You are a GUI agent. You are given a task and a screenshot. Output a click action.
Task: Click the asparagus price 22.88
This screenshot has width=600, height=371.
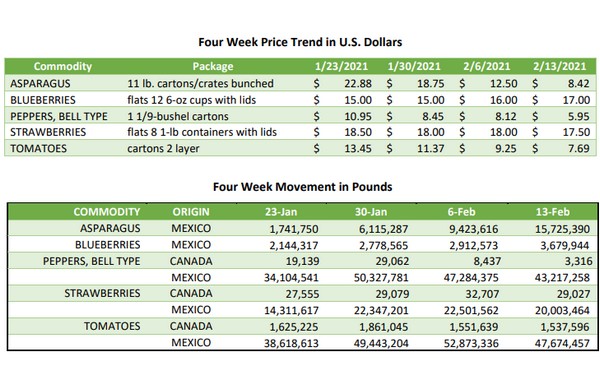[358, 83]
